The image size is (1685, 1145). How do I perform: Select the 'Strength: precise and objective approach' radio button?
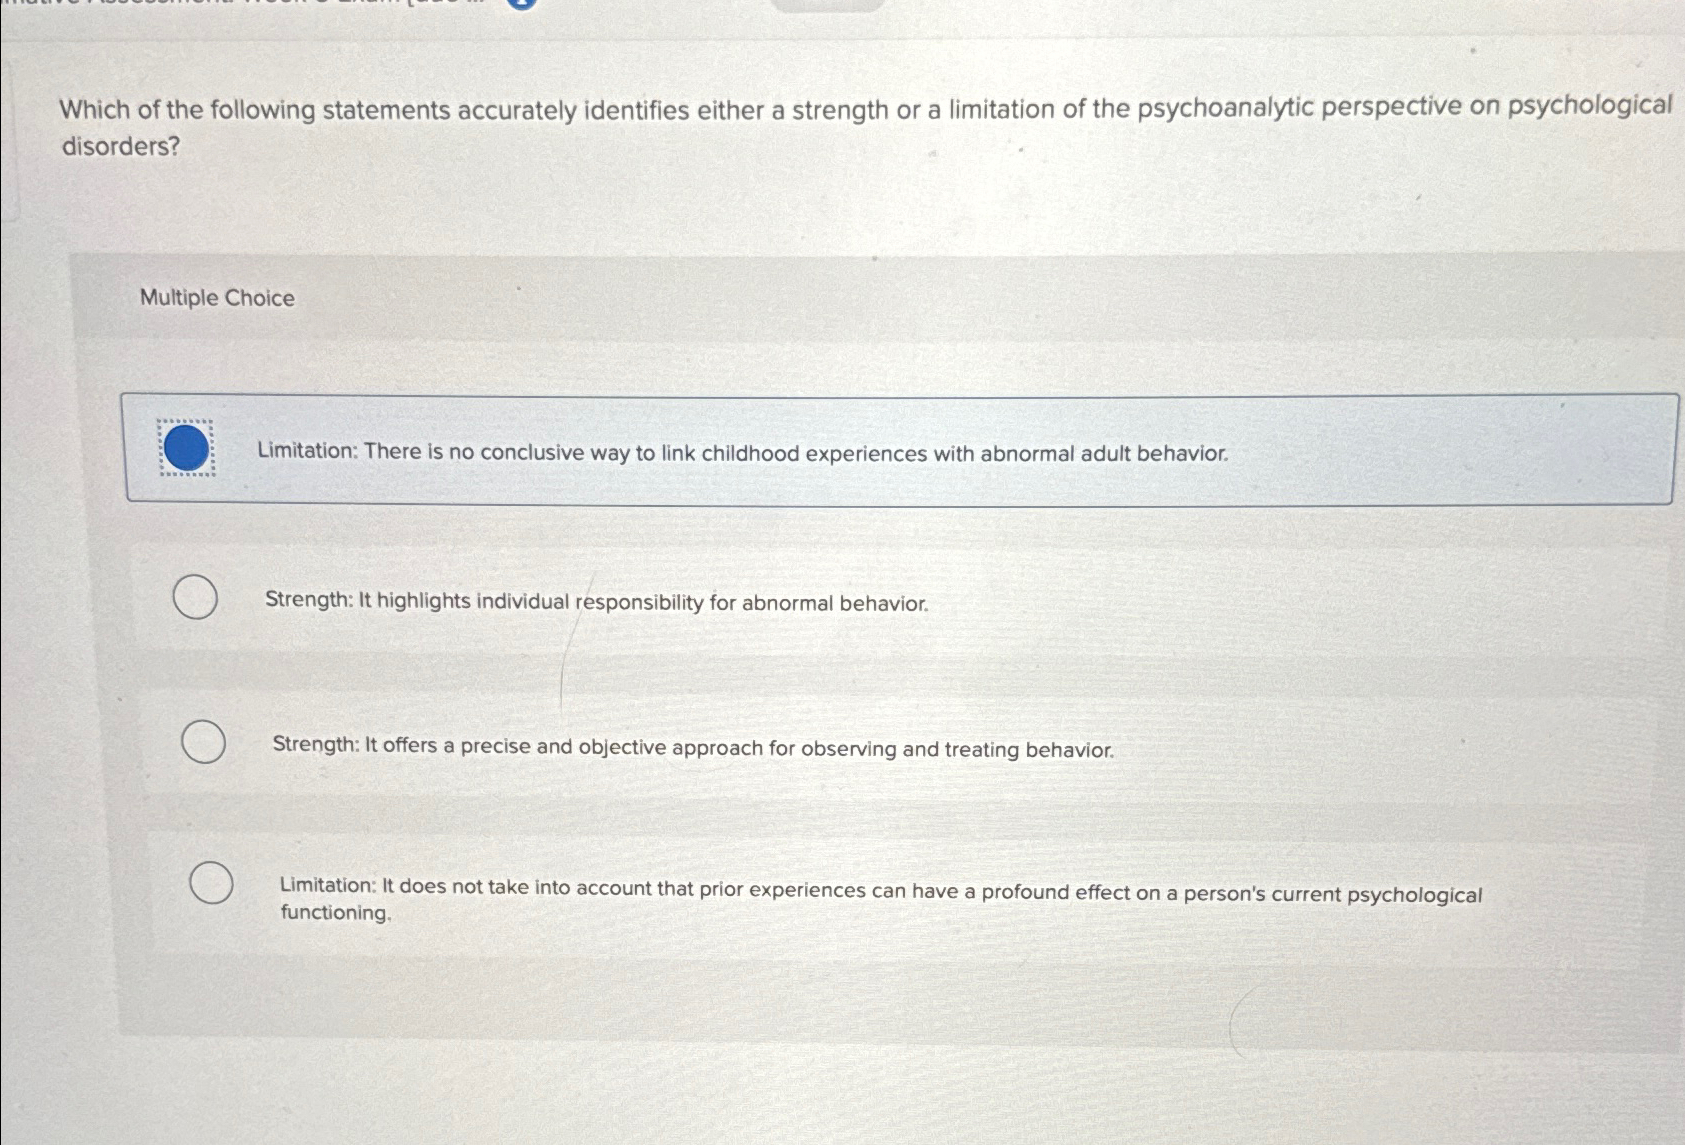click(x=204, y=743)
